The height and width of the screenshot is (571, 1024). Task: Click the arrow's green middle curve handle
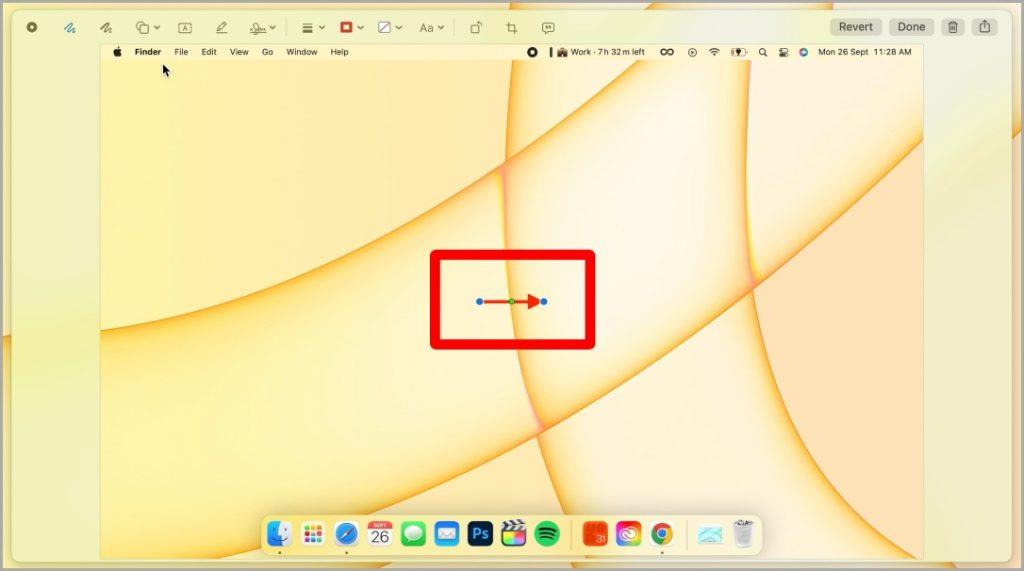point(511,301)
